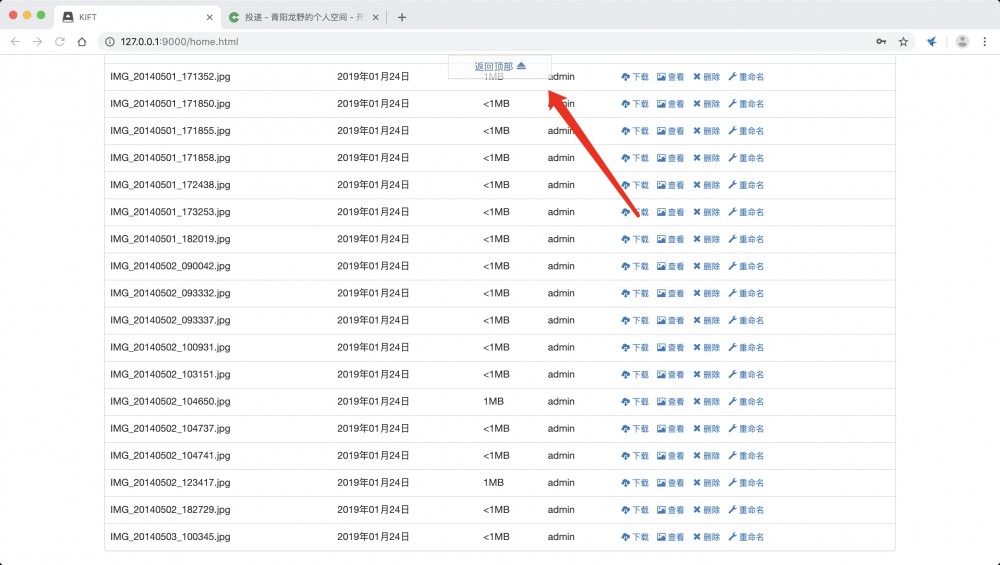Click date cell of IMG_20140503_100345.jpg
This screenshot has width=1000, height=565.
[373, 537]
